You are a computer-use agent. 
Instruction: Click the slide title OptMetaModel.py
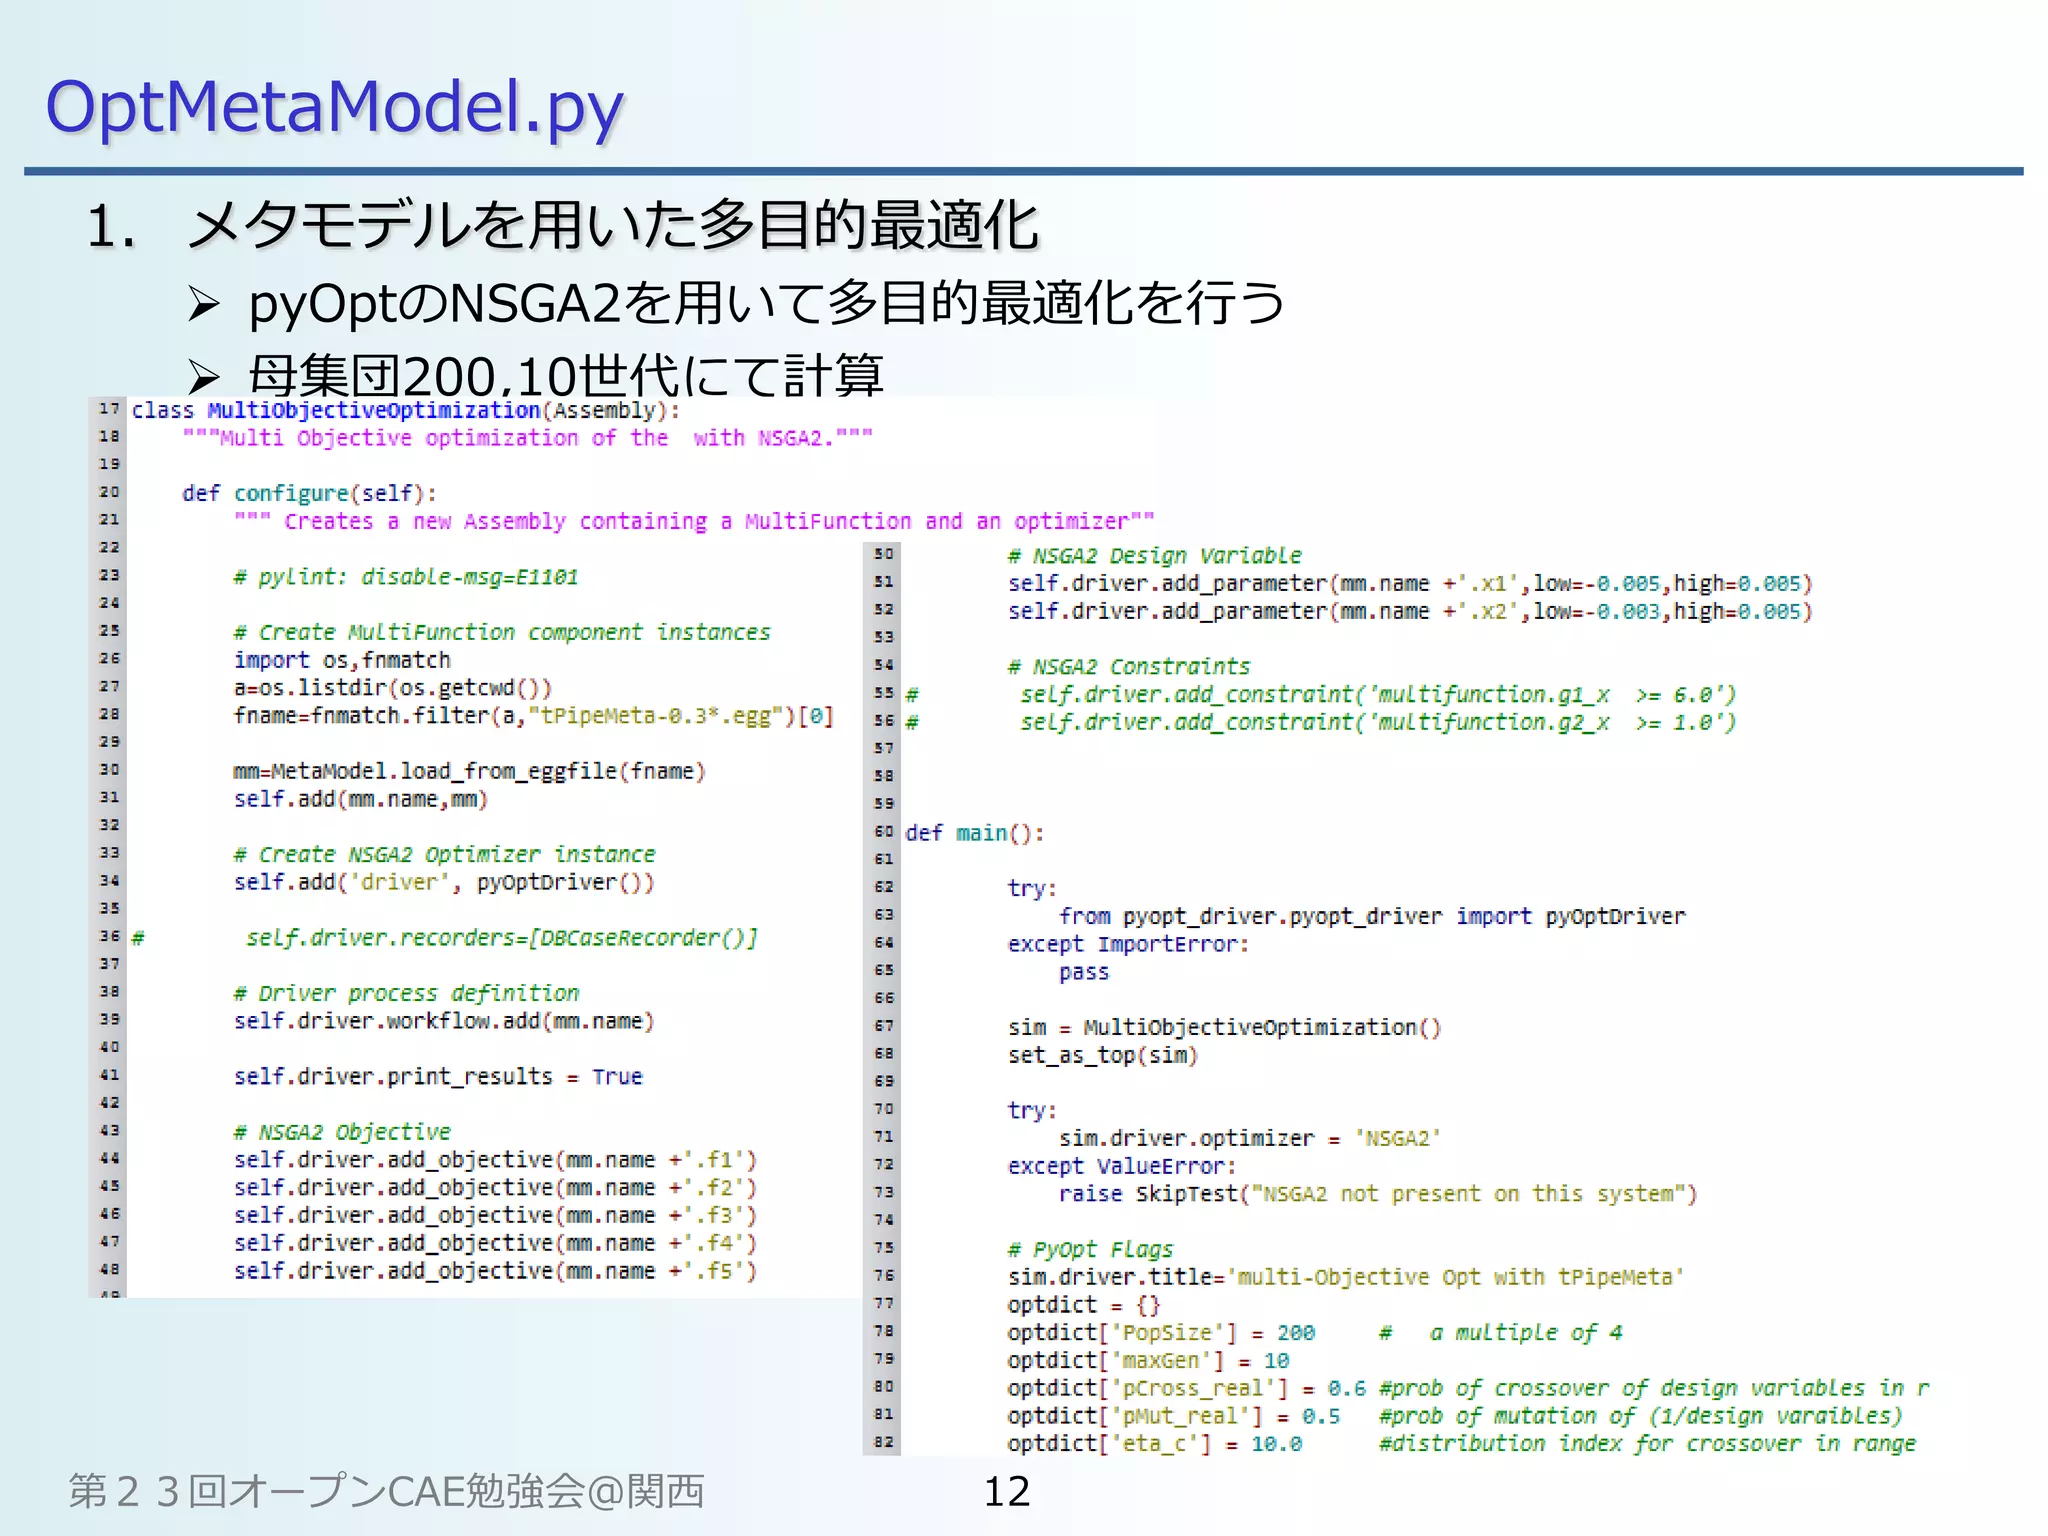tap(334, 108)
